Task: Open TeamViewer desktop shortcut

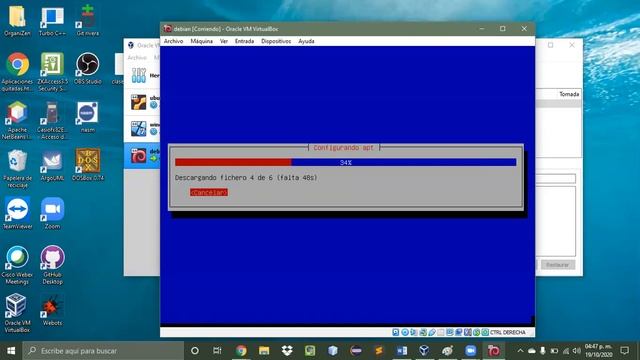Action: pyautogui.click(x=17, y=213)
